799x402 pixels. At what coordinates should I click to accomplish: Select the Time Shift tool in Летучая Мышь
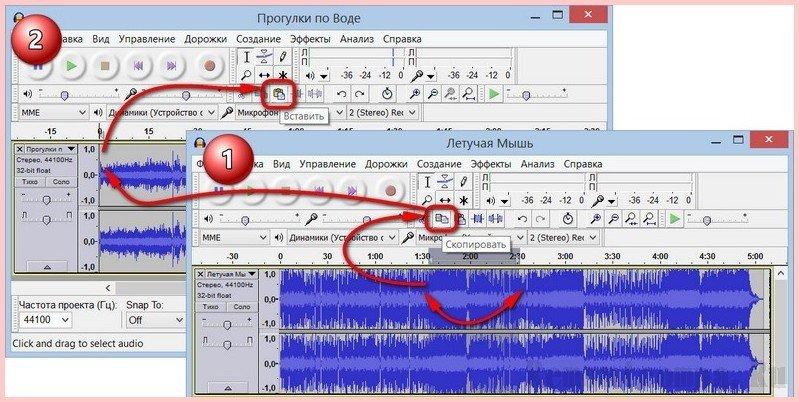[x=445, y=200]
